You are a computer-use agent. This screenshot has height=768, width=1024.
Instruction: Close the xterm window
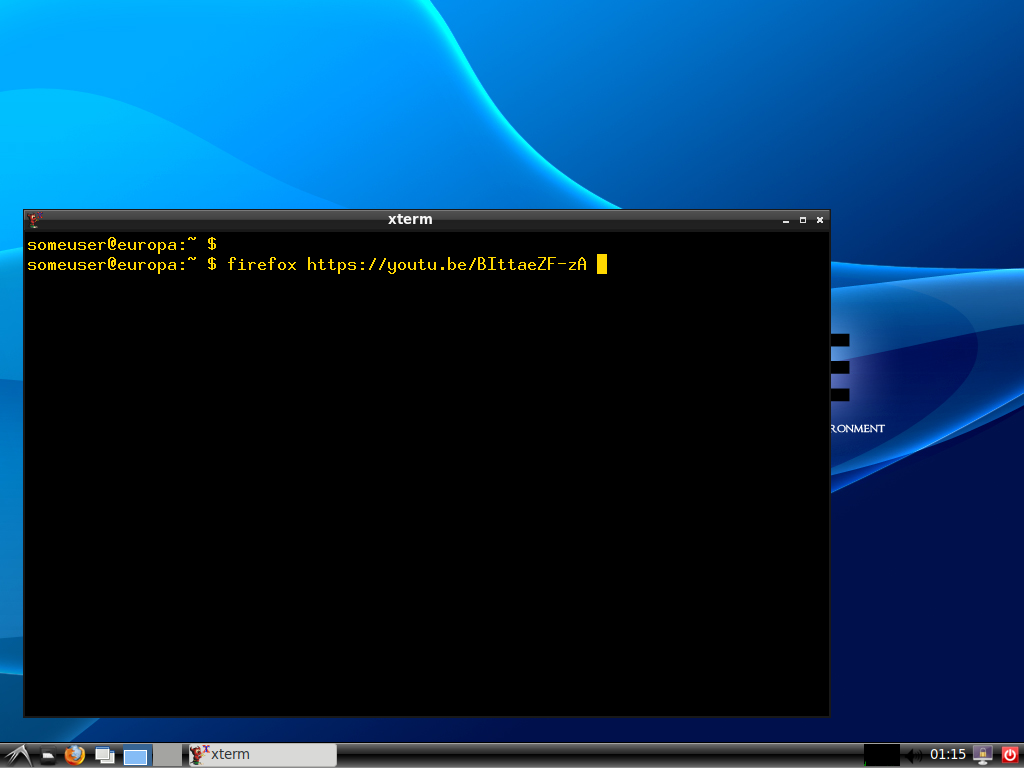pyautogui.click(x=820, y=220)
